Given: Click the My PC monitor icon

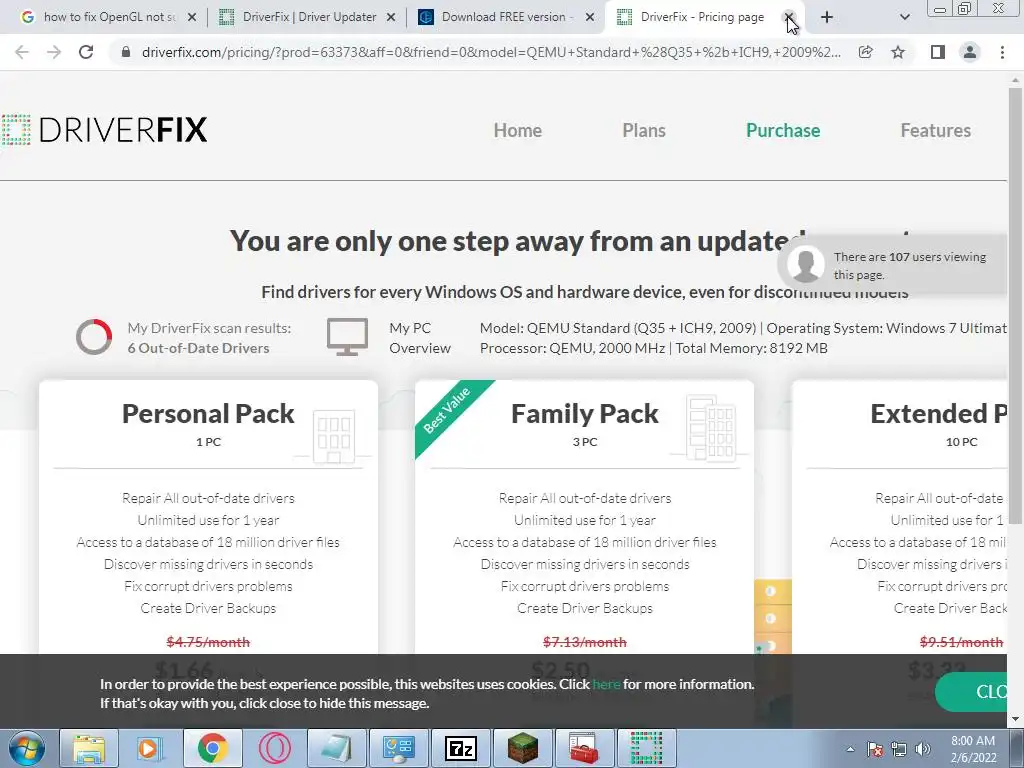Looking at the screenshot, I should click(347, 337).
